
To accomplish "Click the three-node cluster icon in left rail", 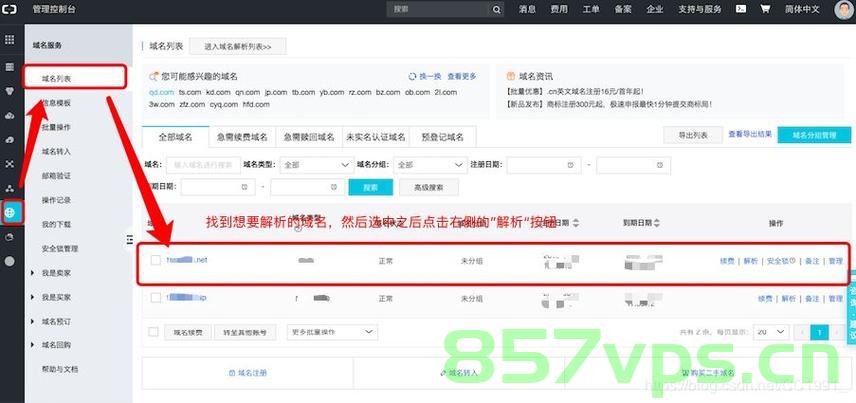I will (9, 188).
